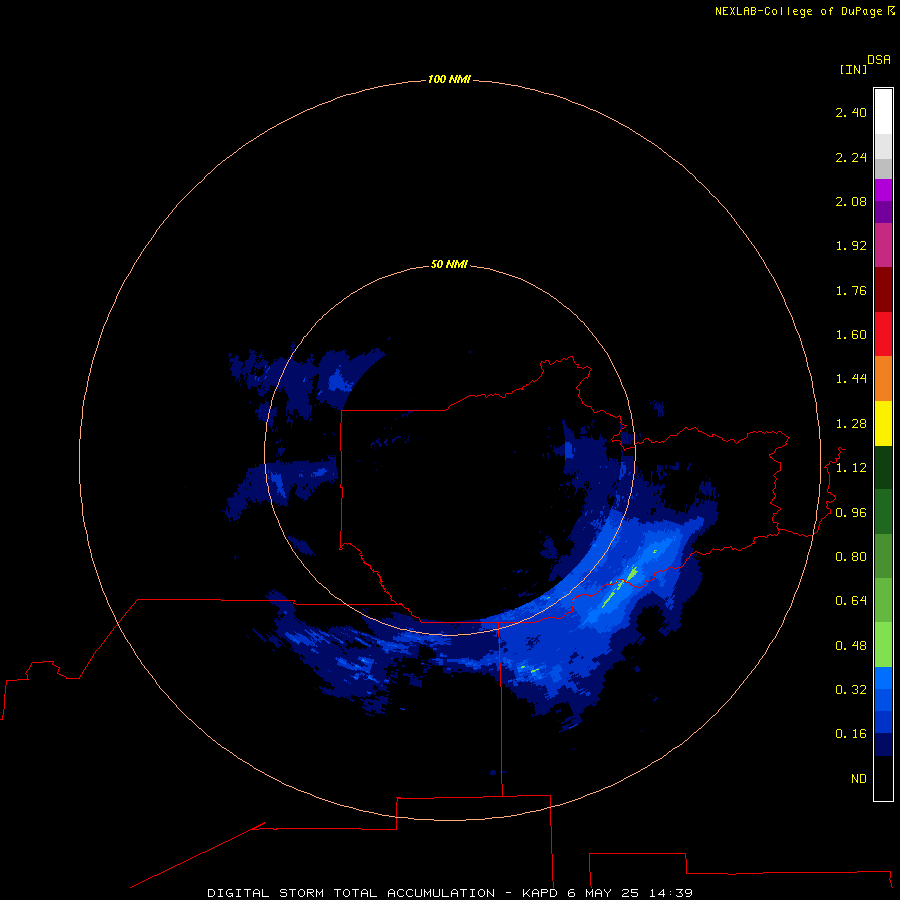900x900 pixels.
Task: Click the bright red legend swatch
Action: click(x=883, y=334)
